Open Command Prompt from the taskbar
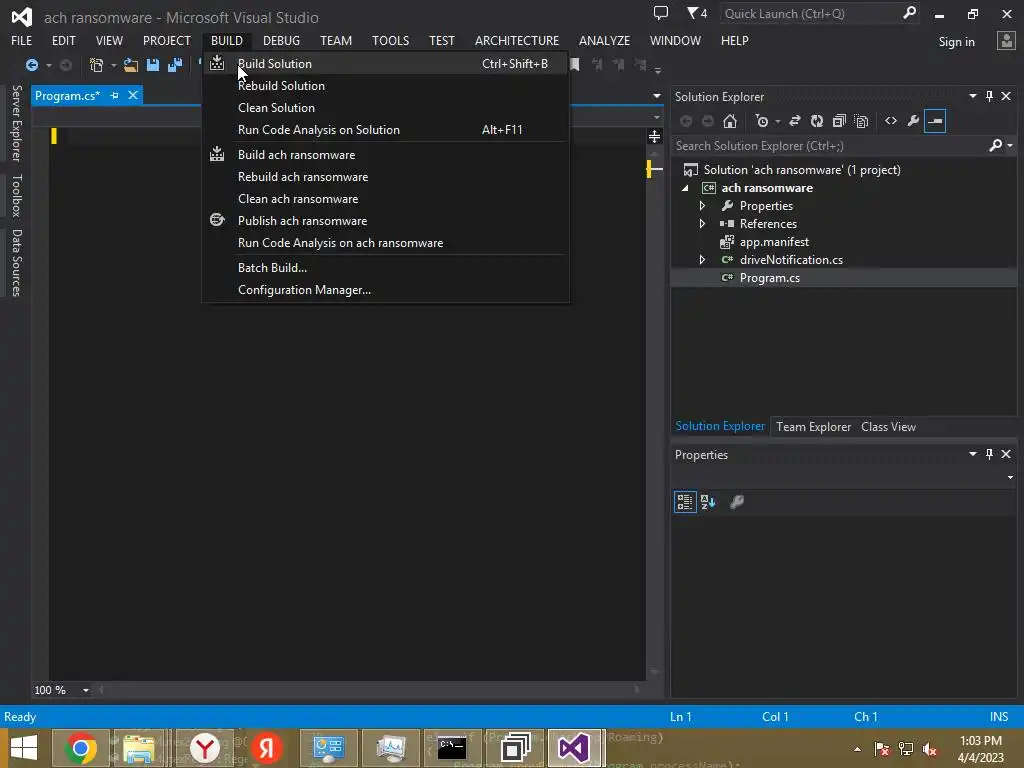 pos(452,748)
